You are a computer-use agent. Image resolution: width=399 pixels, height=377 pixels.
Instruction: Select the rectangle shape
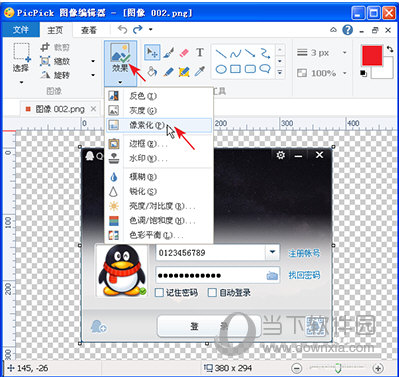point(236,69)
